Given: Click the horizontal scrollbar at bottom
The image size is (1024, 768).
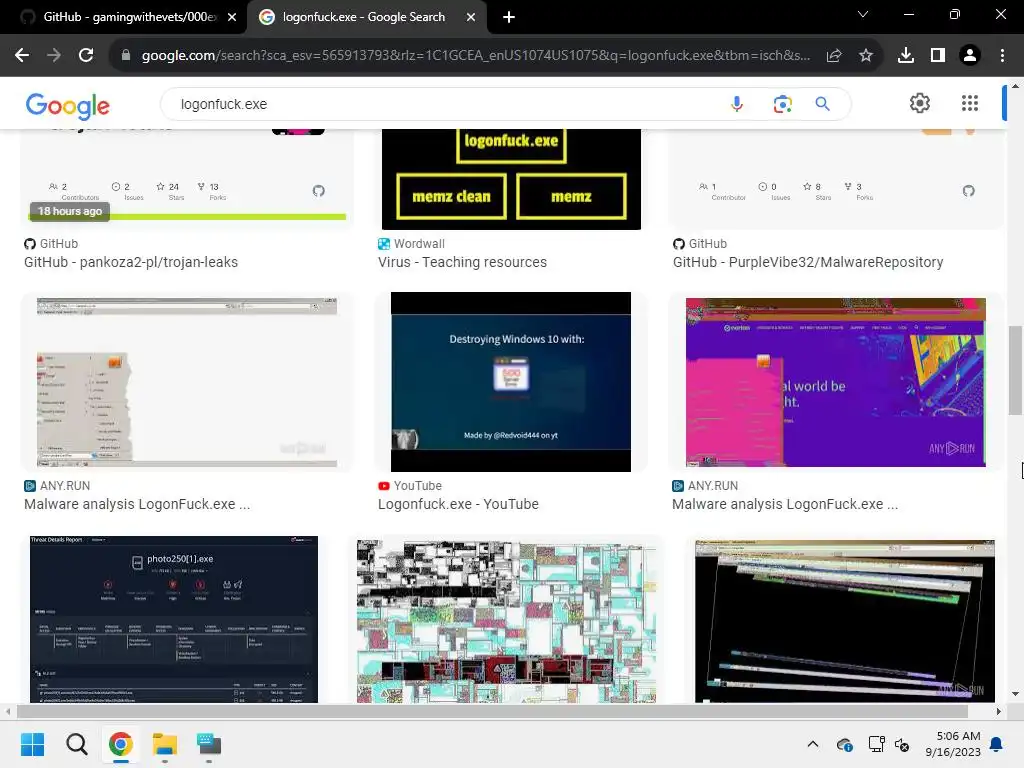Looking at the screenshot, I should pos(492,711).
